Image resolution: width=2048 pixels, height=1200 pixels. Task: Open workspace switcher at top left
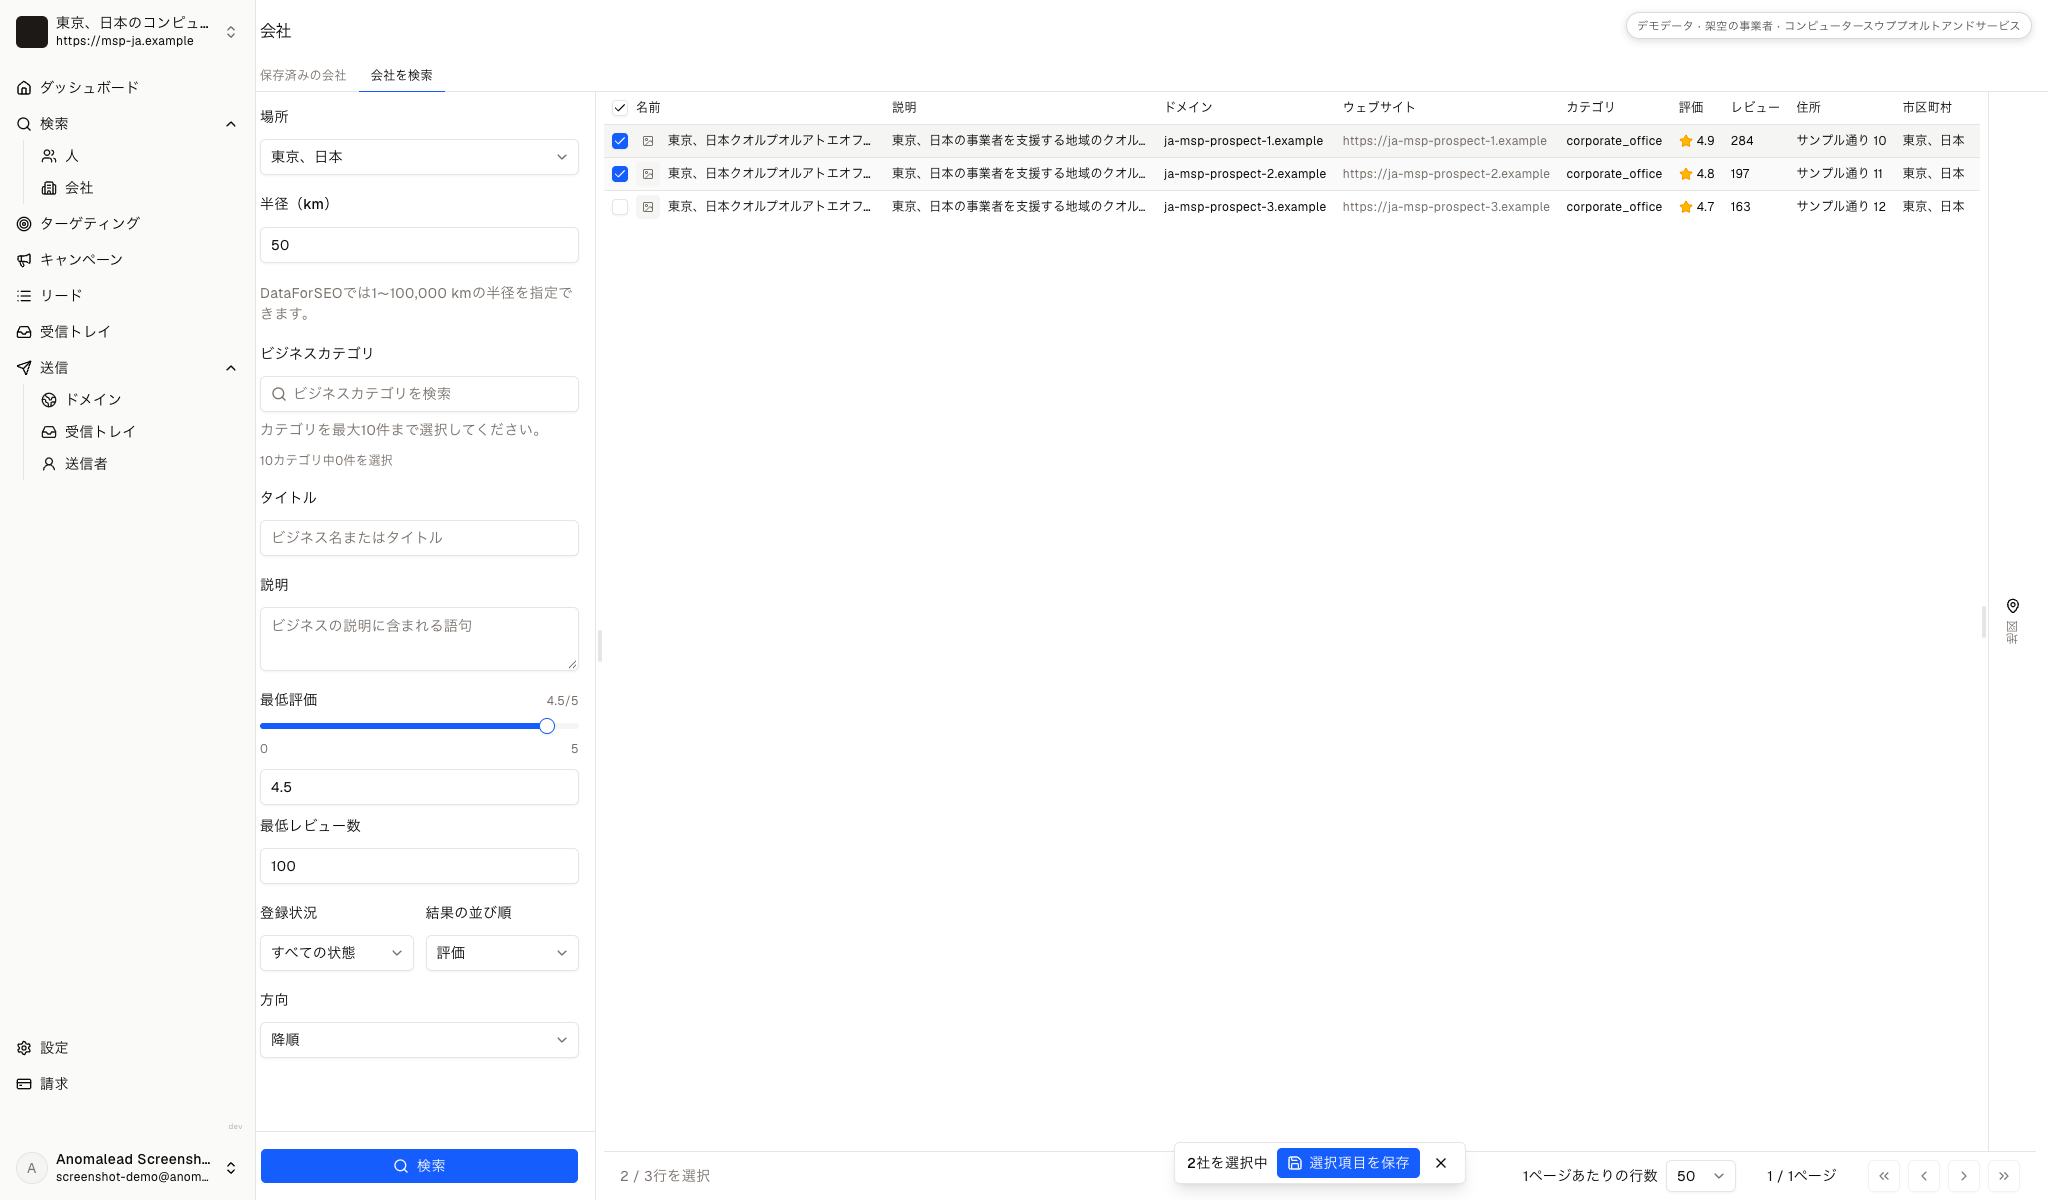[x=127, y=32]
